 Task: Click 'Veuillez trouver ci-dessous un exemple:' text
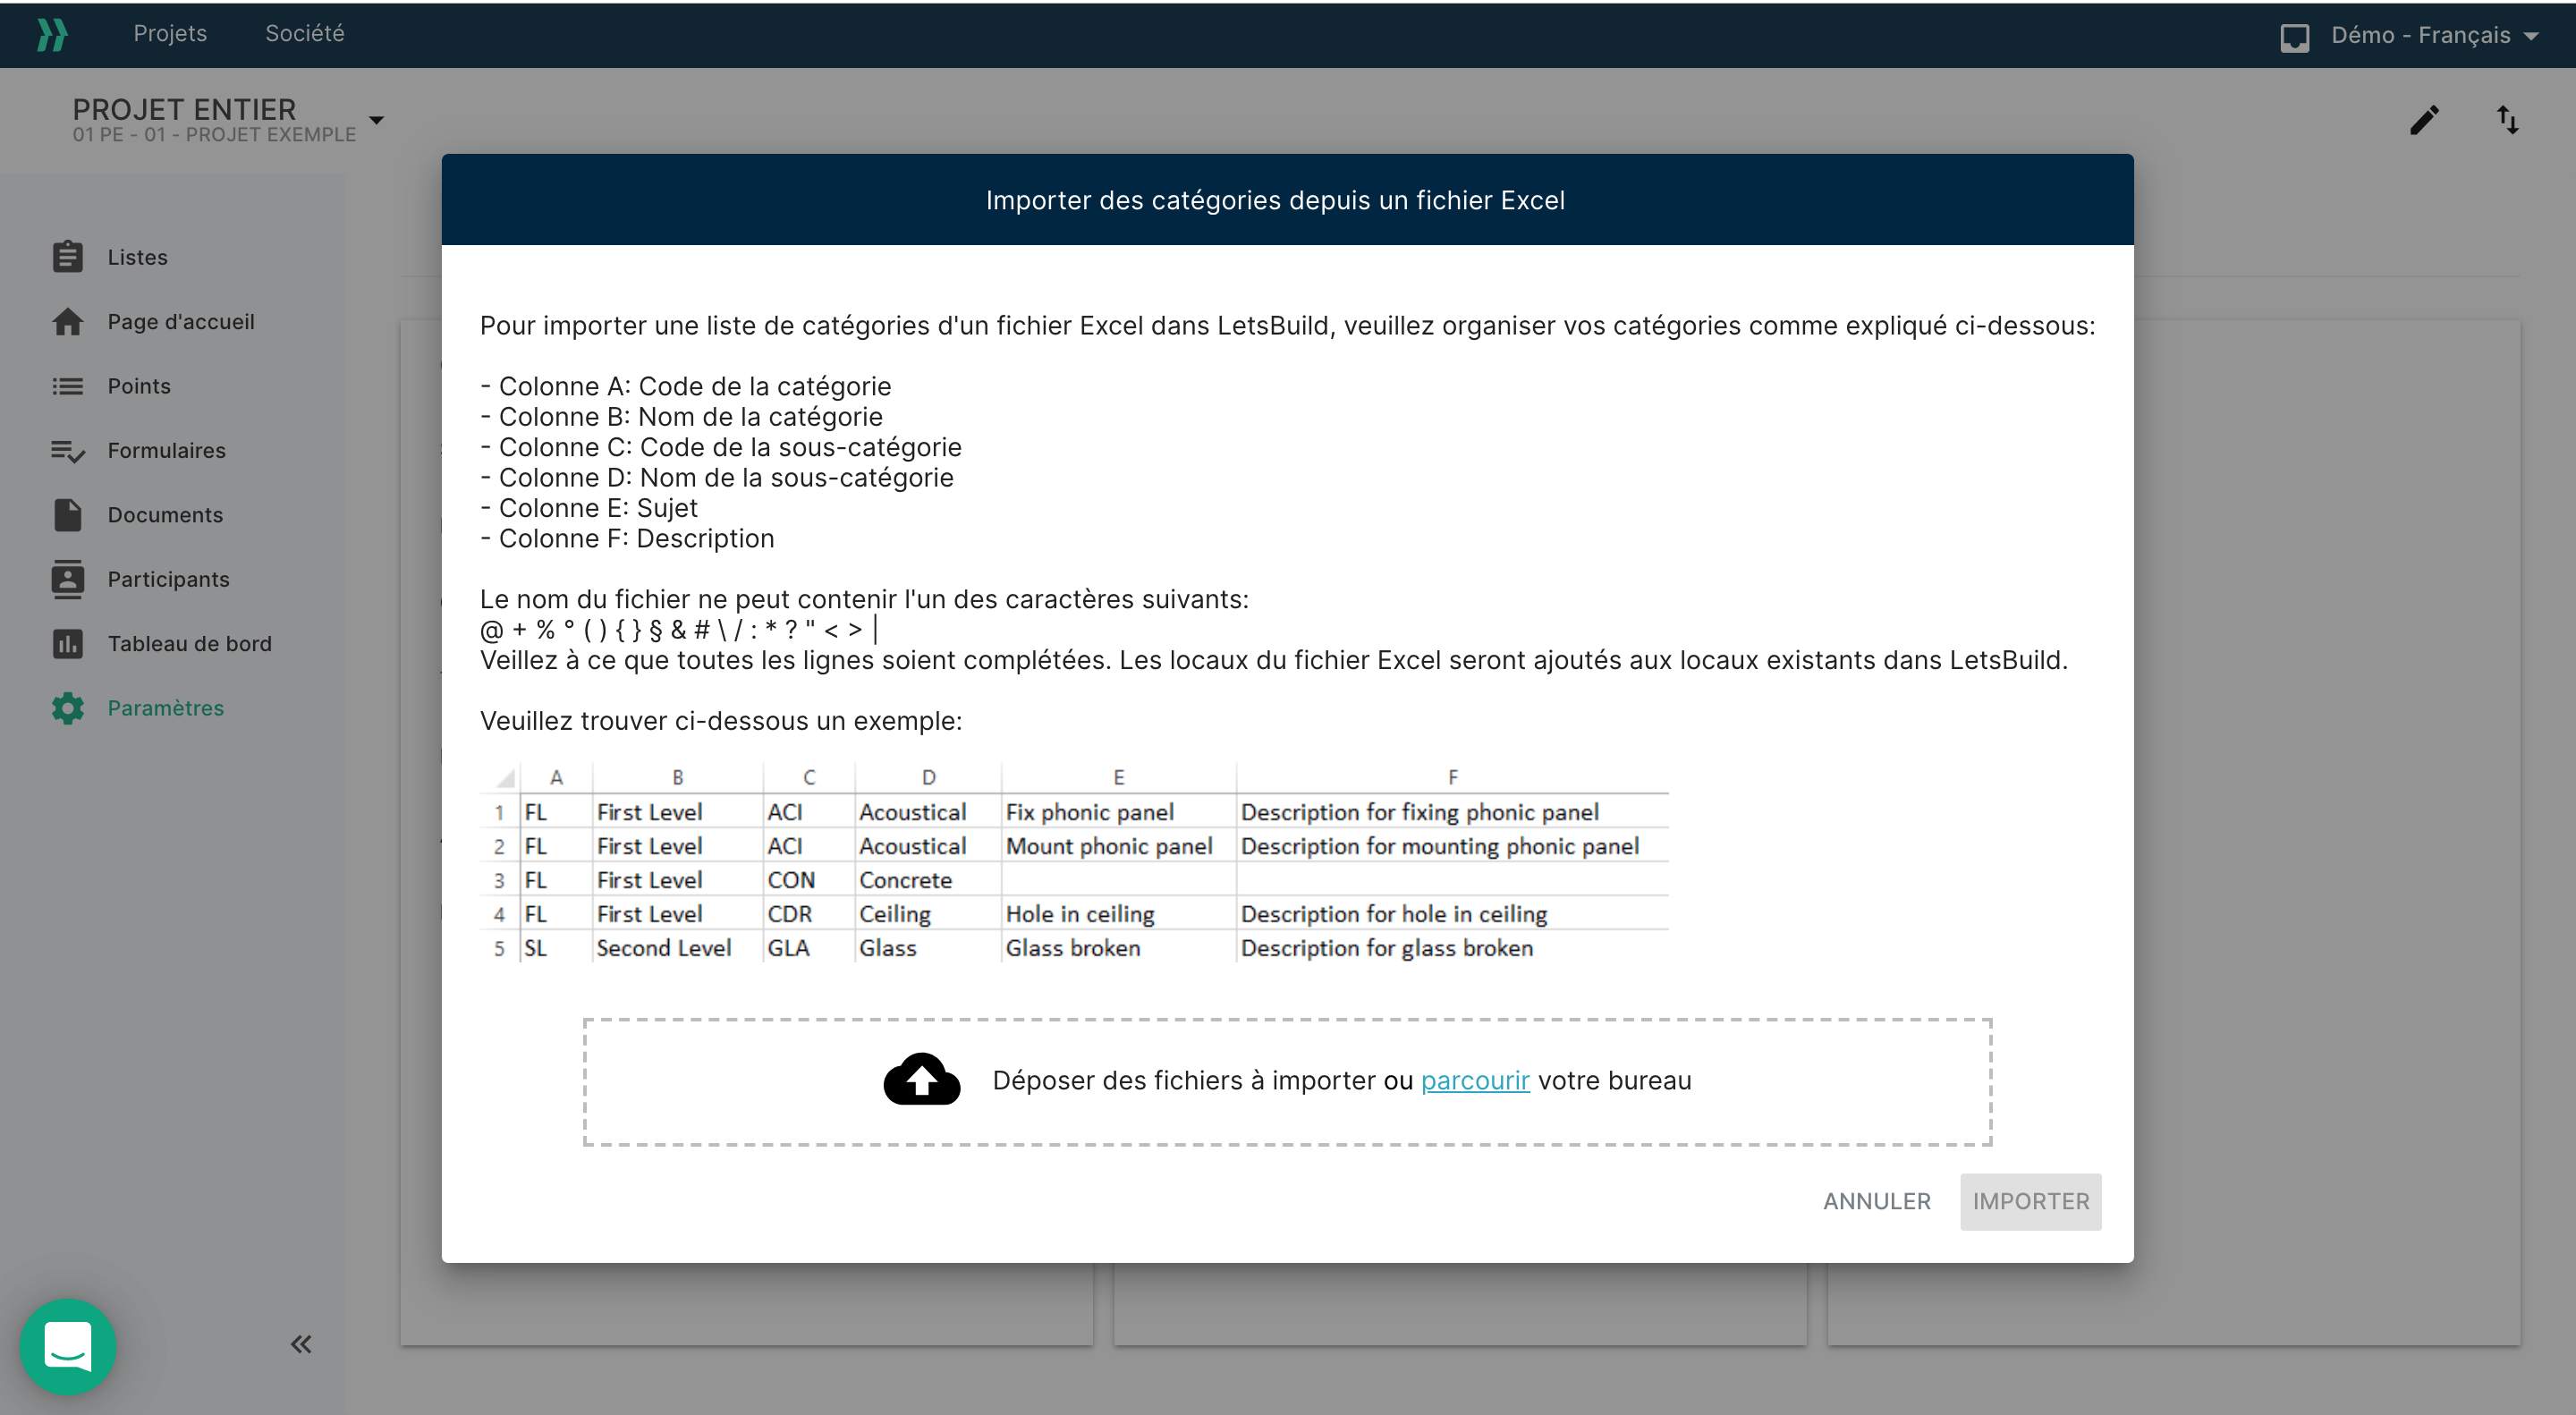[x=721, y=721]
